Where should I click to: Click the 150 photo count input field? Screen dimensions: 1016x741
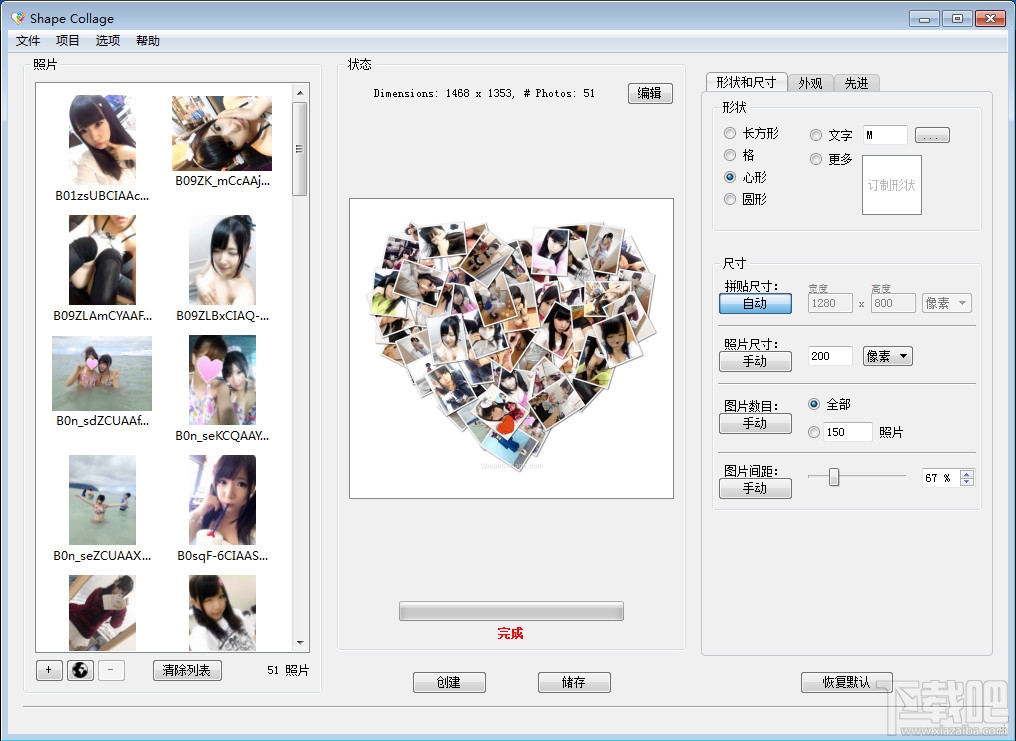(x=848, y=431)
